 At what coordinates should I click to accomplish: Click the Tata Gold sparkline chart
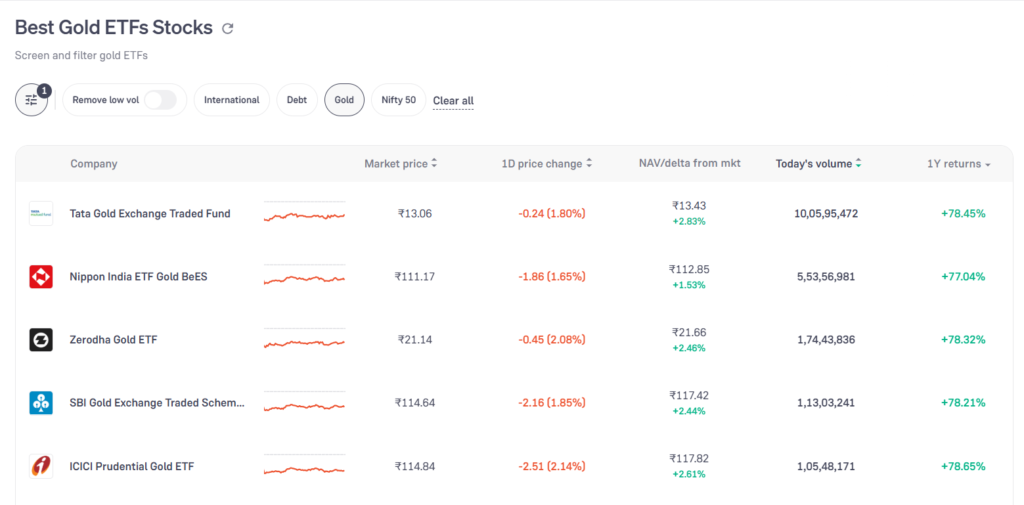pyautogui.click(x=304, y=214)
